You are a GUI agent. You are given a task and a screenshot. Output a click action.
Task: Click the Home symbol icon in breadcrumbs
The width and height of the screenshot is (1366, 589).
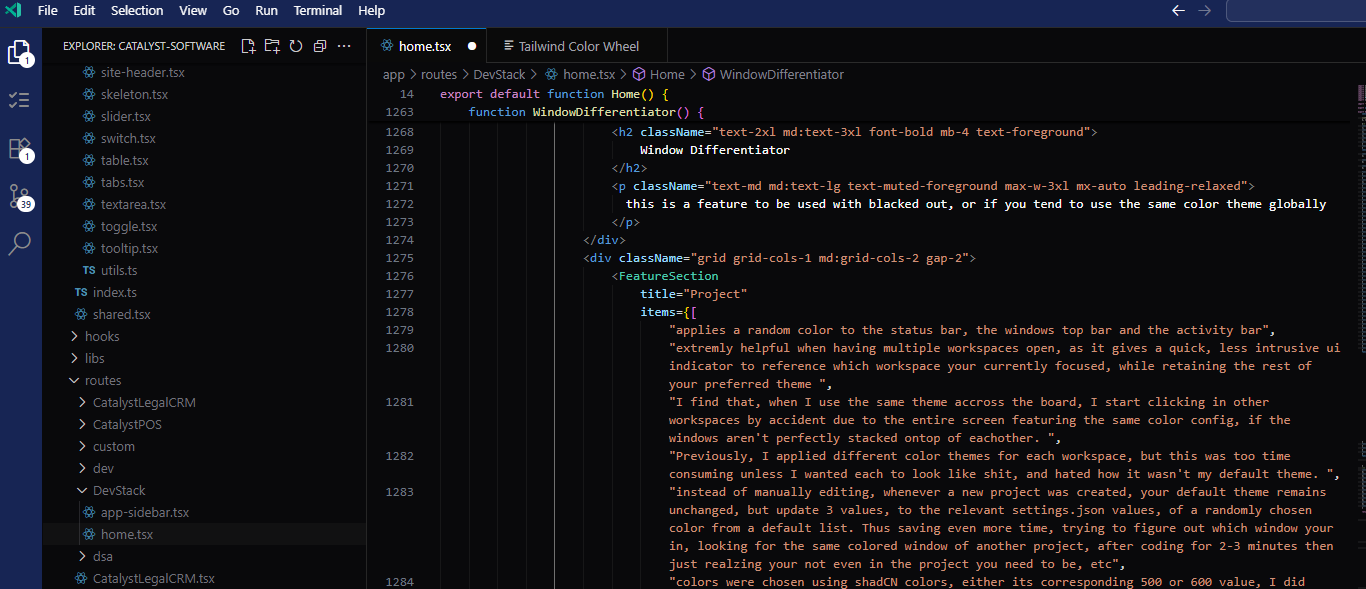click(638, 74)
